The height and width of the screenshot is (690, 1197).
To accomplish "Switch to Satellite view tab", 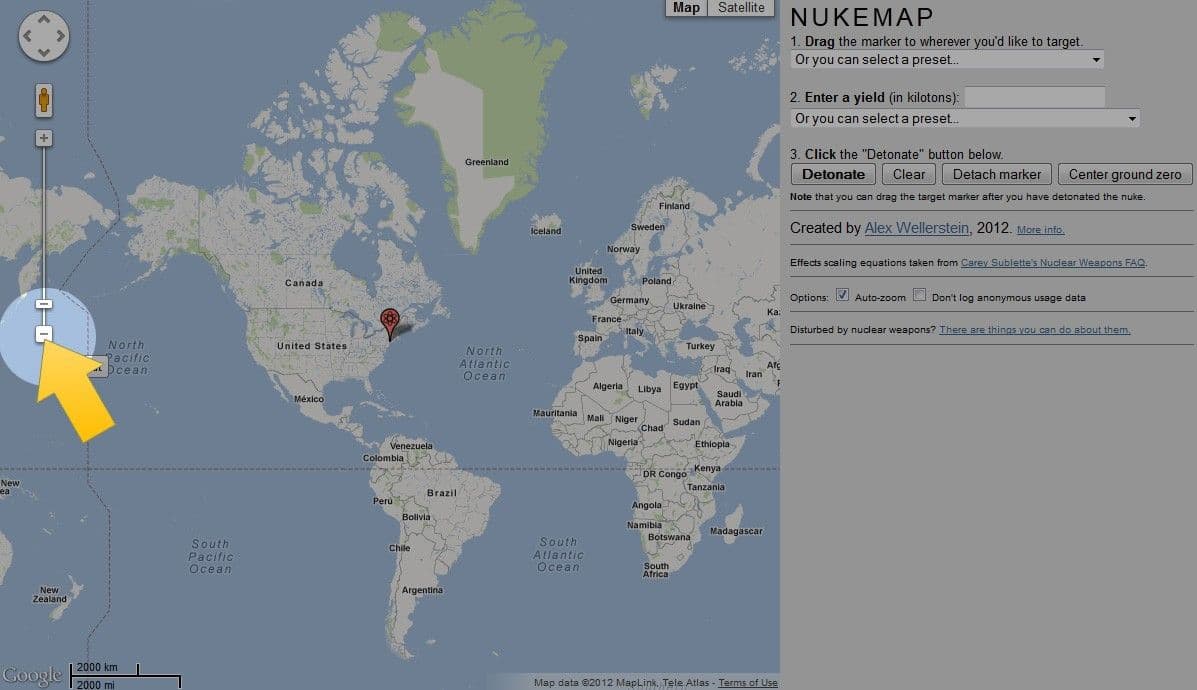I will [x=740, y=8].
